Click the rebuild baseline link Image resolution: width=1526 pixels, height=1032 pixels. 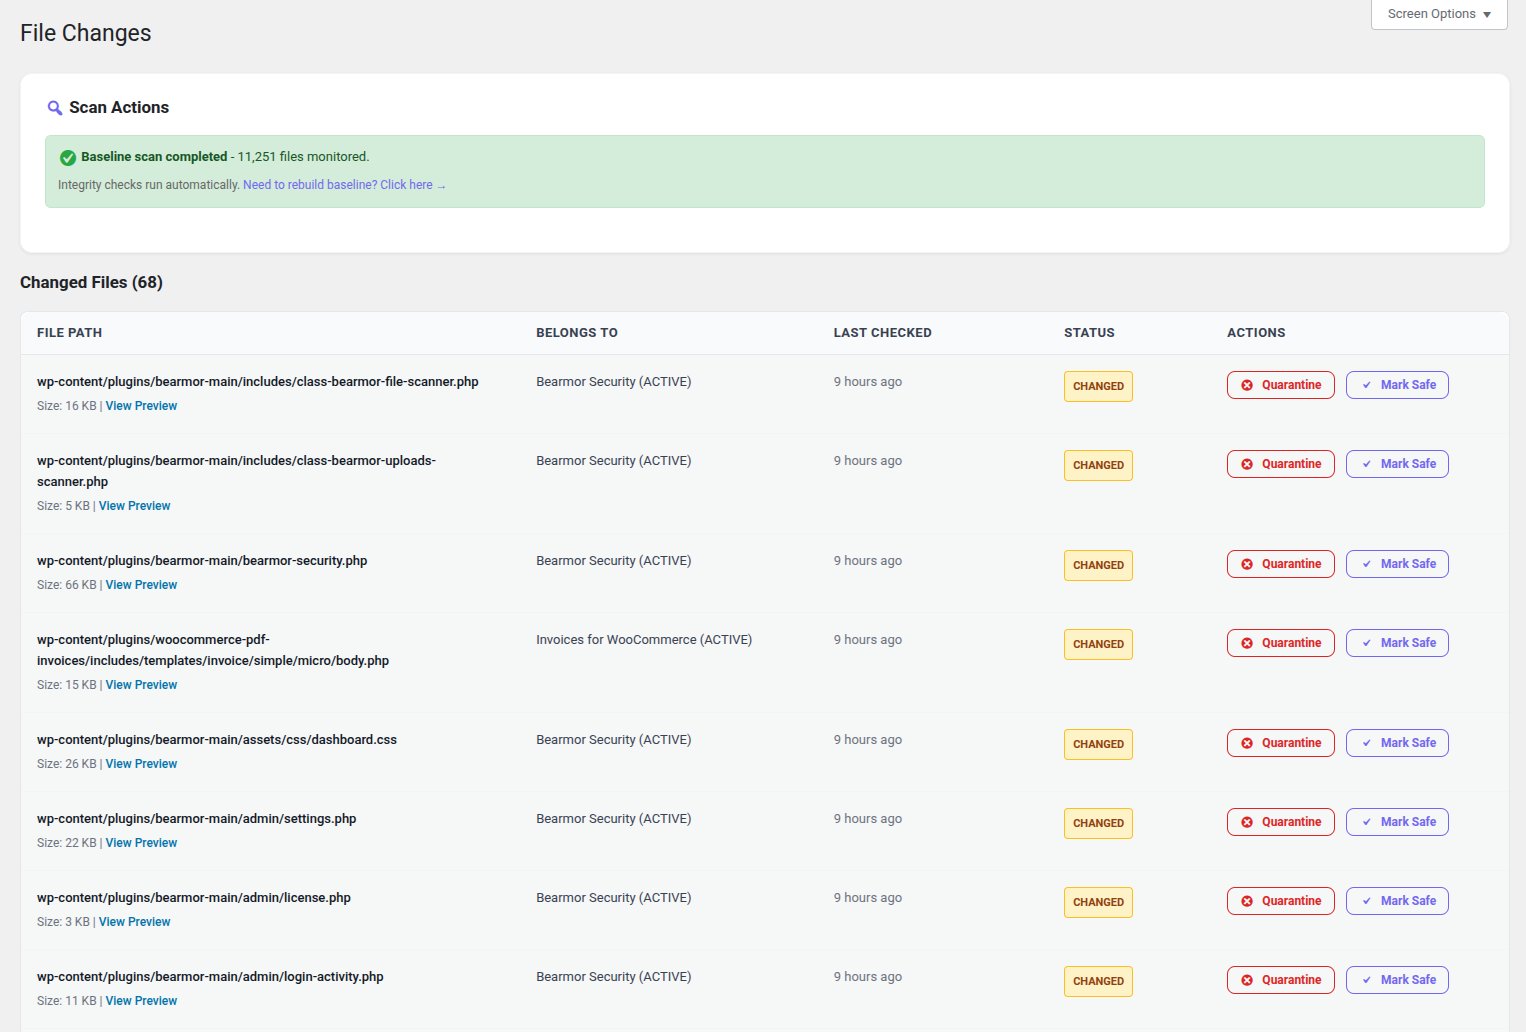pyautogui.click(x=344, y=184)
